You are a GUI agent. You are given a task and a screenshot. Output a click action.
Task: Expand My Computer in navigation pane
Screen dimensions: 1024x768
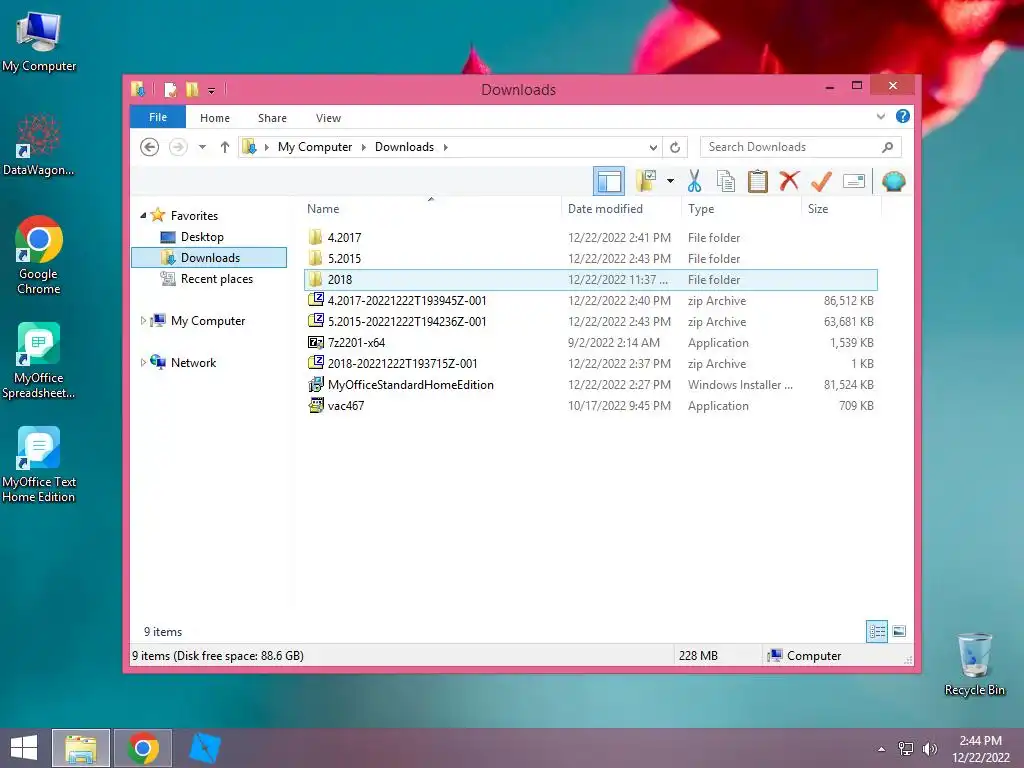pyautogui.click(x=143, y=320)
